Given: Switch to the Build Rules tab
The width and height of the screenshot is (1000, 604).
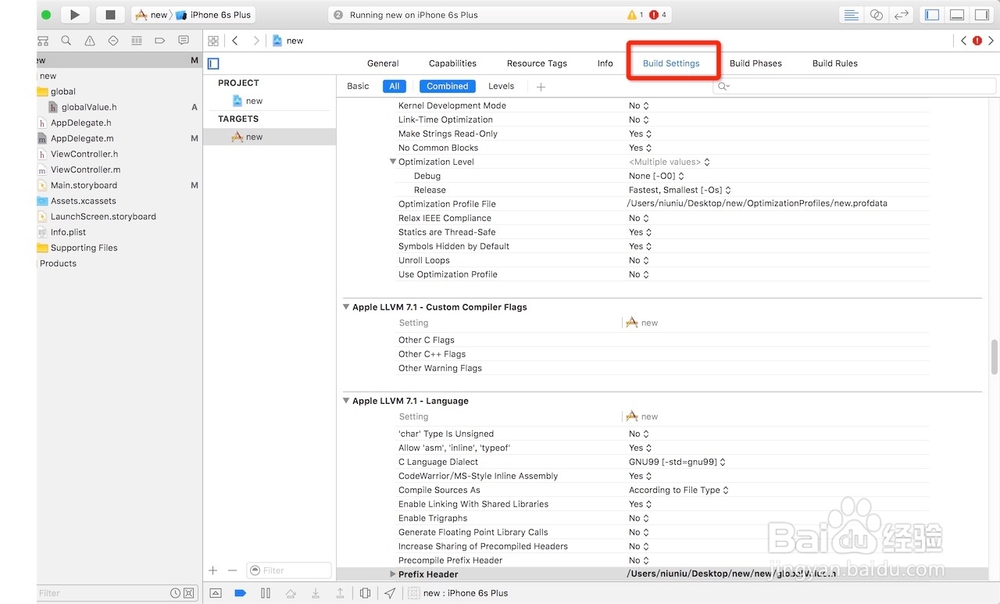Looking at the screenshot, I should point(834,63).
